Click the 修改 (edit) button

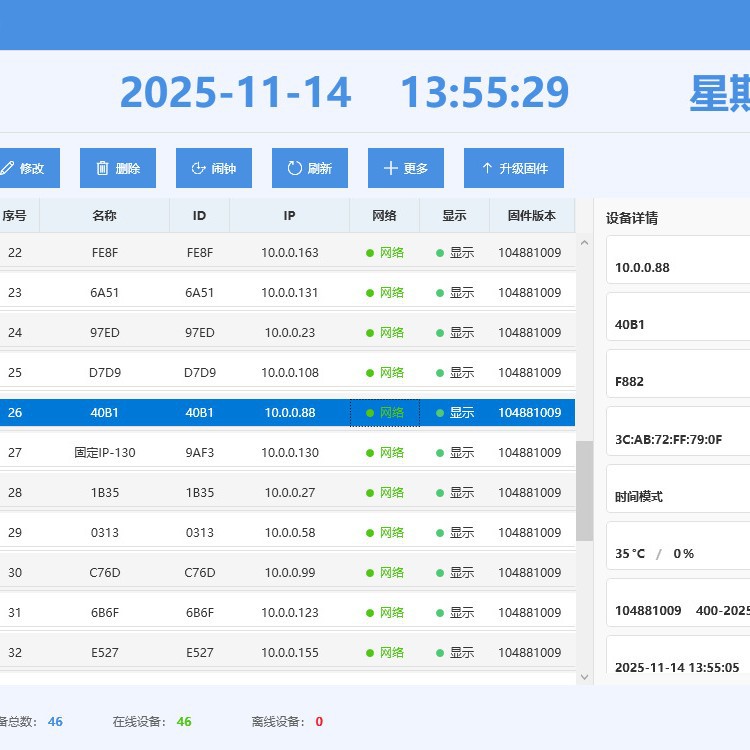tap(29, 168)
